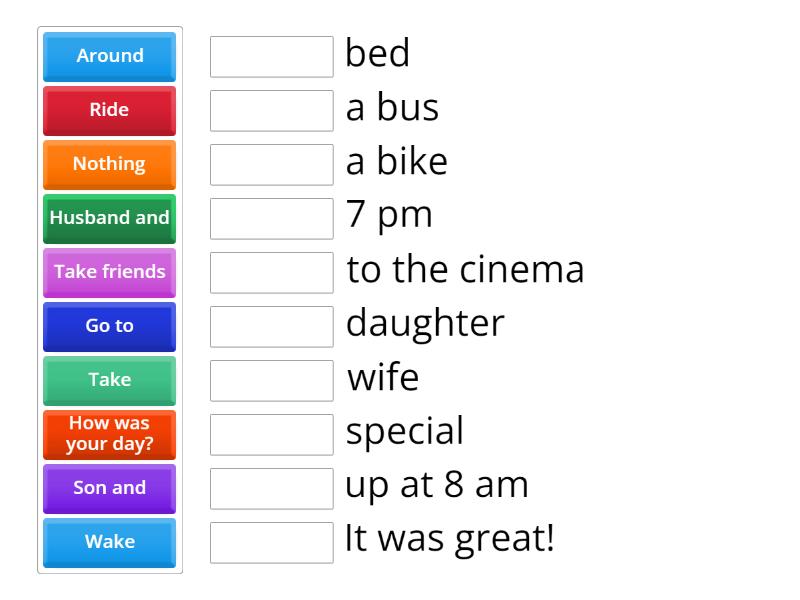Image resolution: width=800 pixels, height=600 pixels.
Task: Click the purple 'Son and' tile
Action: [x=109, y=488]
